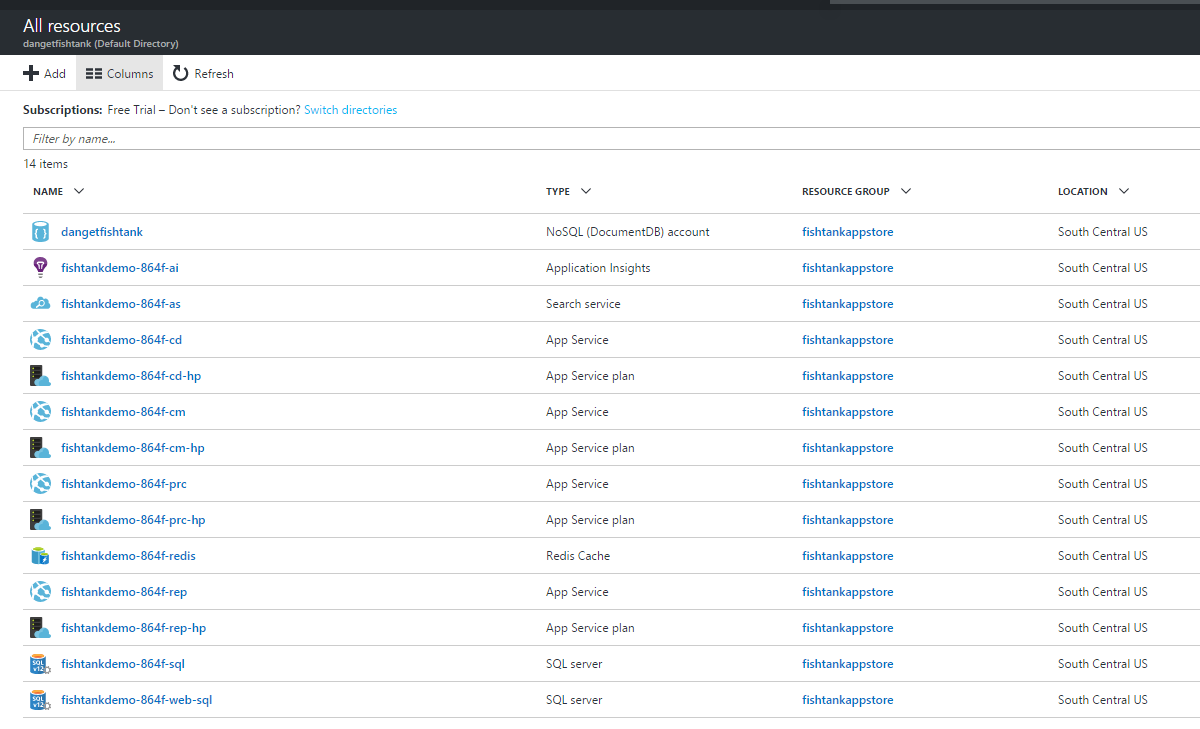Click the App Service icon for fishtankdemo-864f-rep

(x=40, y=592)
